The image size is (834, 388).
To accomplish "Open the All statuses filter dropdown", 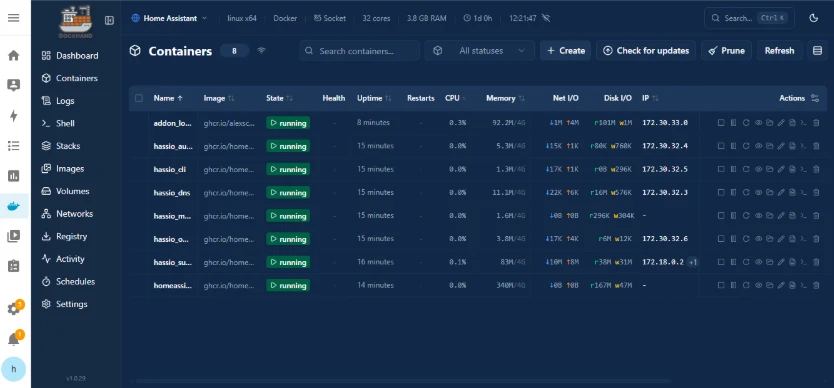I will tap(480, 51).
